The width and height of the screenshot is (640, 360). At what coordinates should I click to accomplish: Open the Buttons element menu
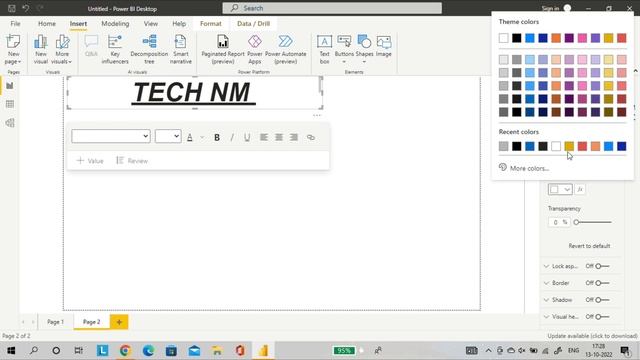tap(344, 49)
